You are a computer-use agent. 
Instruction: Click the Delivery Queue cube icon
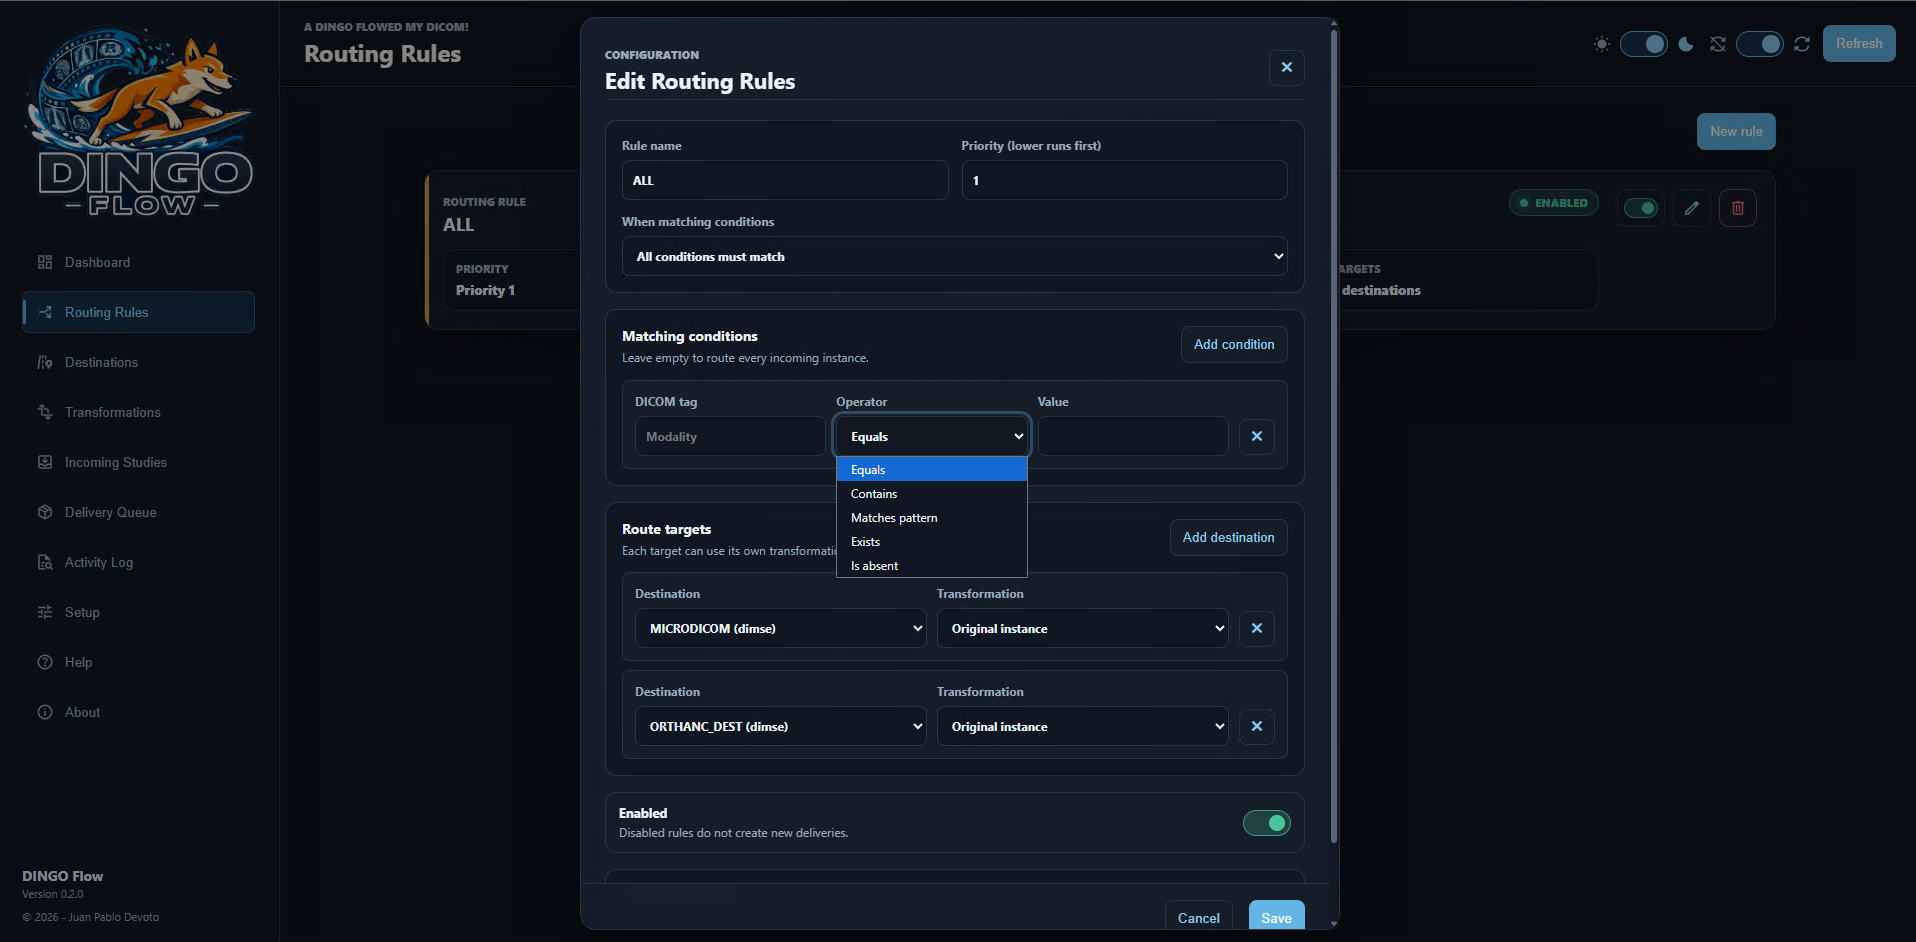(45, 512)
